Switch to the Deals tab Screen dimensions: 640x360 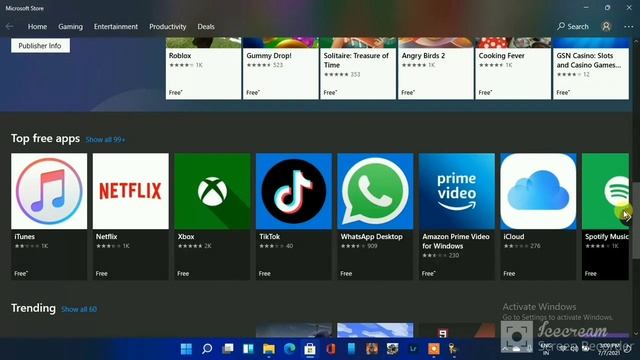coord(206,27)
